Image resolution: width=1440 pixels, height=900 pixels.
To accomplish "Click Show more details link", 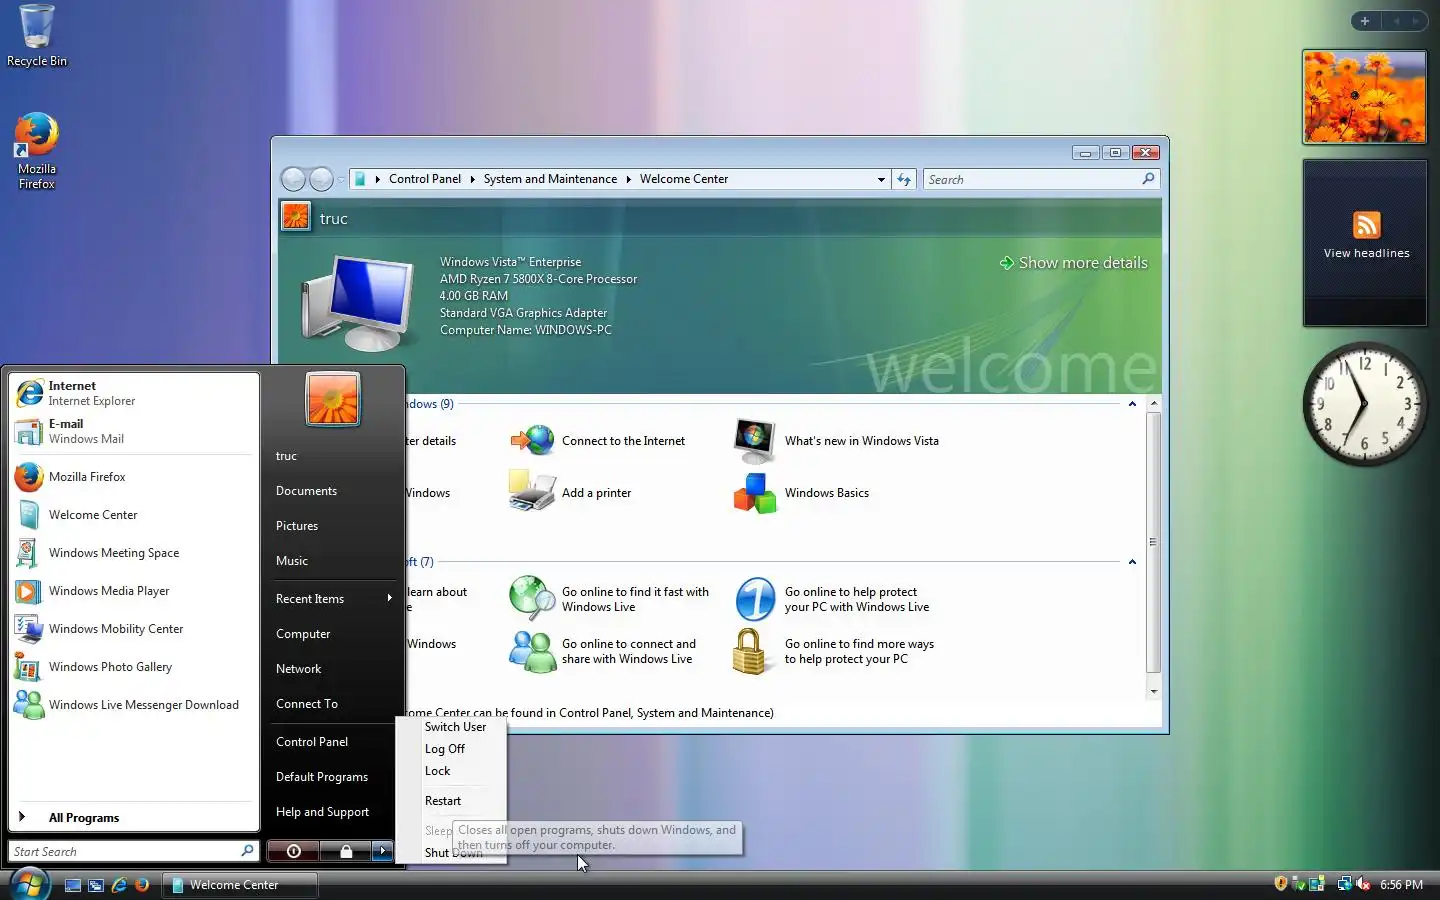I will click(x=1073, y=263).
